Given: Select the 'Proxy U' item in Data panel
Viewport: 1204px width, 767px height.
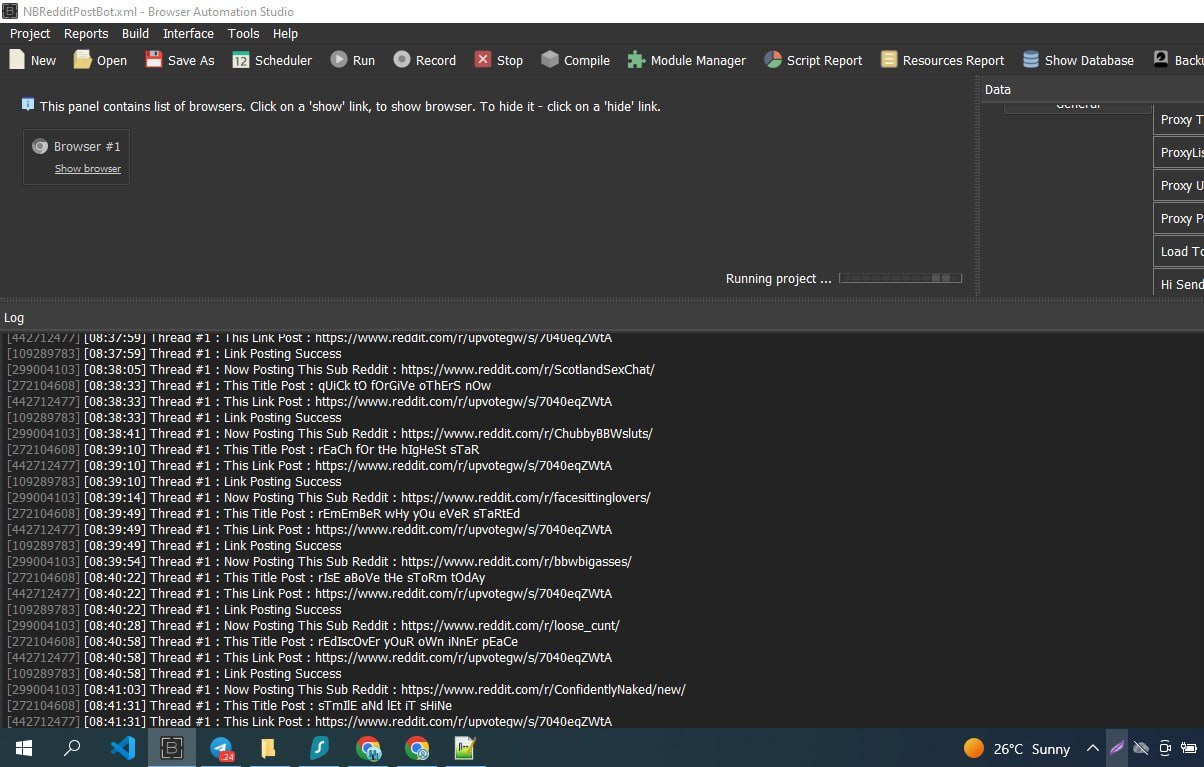Looking at the screenshot, I should 1179,185.
